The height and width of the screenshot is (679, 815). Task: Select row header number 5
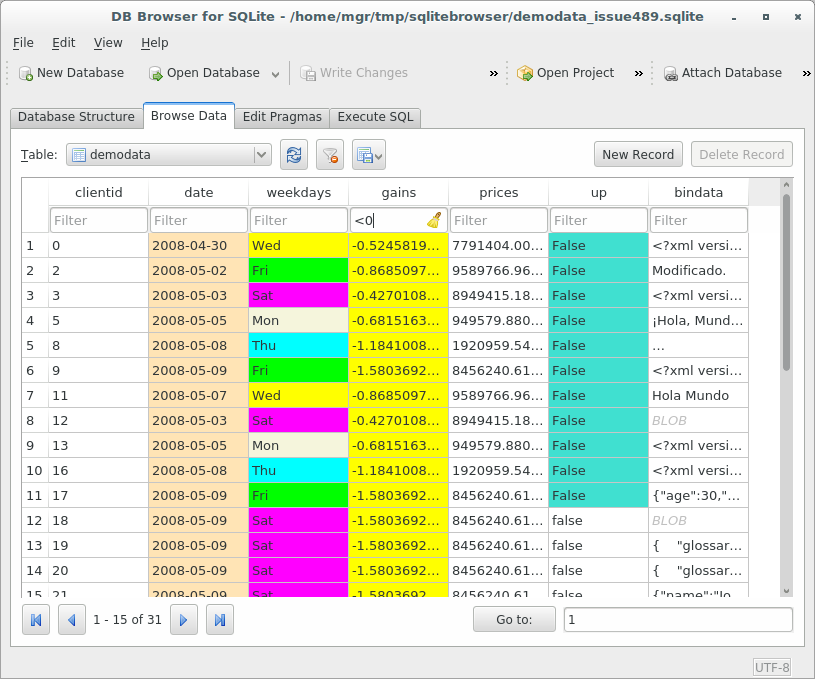pos(35,346)
